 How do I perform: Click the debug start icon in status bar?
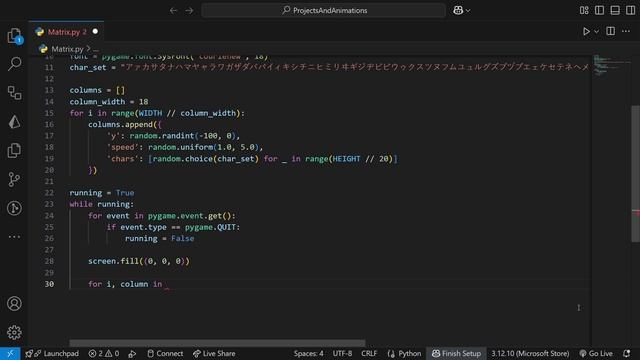point(132,353)
